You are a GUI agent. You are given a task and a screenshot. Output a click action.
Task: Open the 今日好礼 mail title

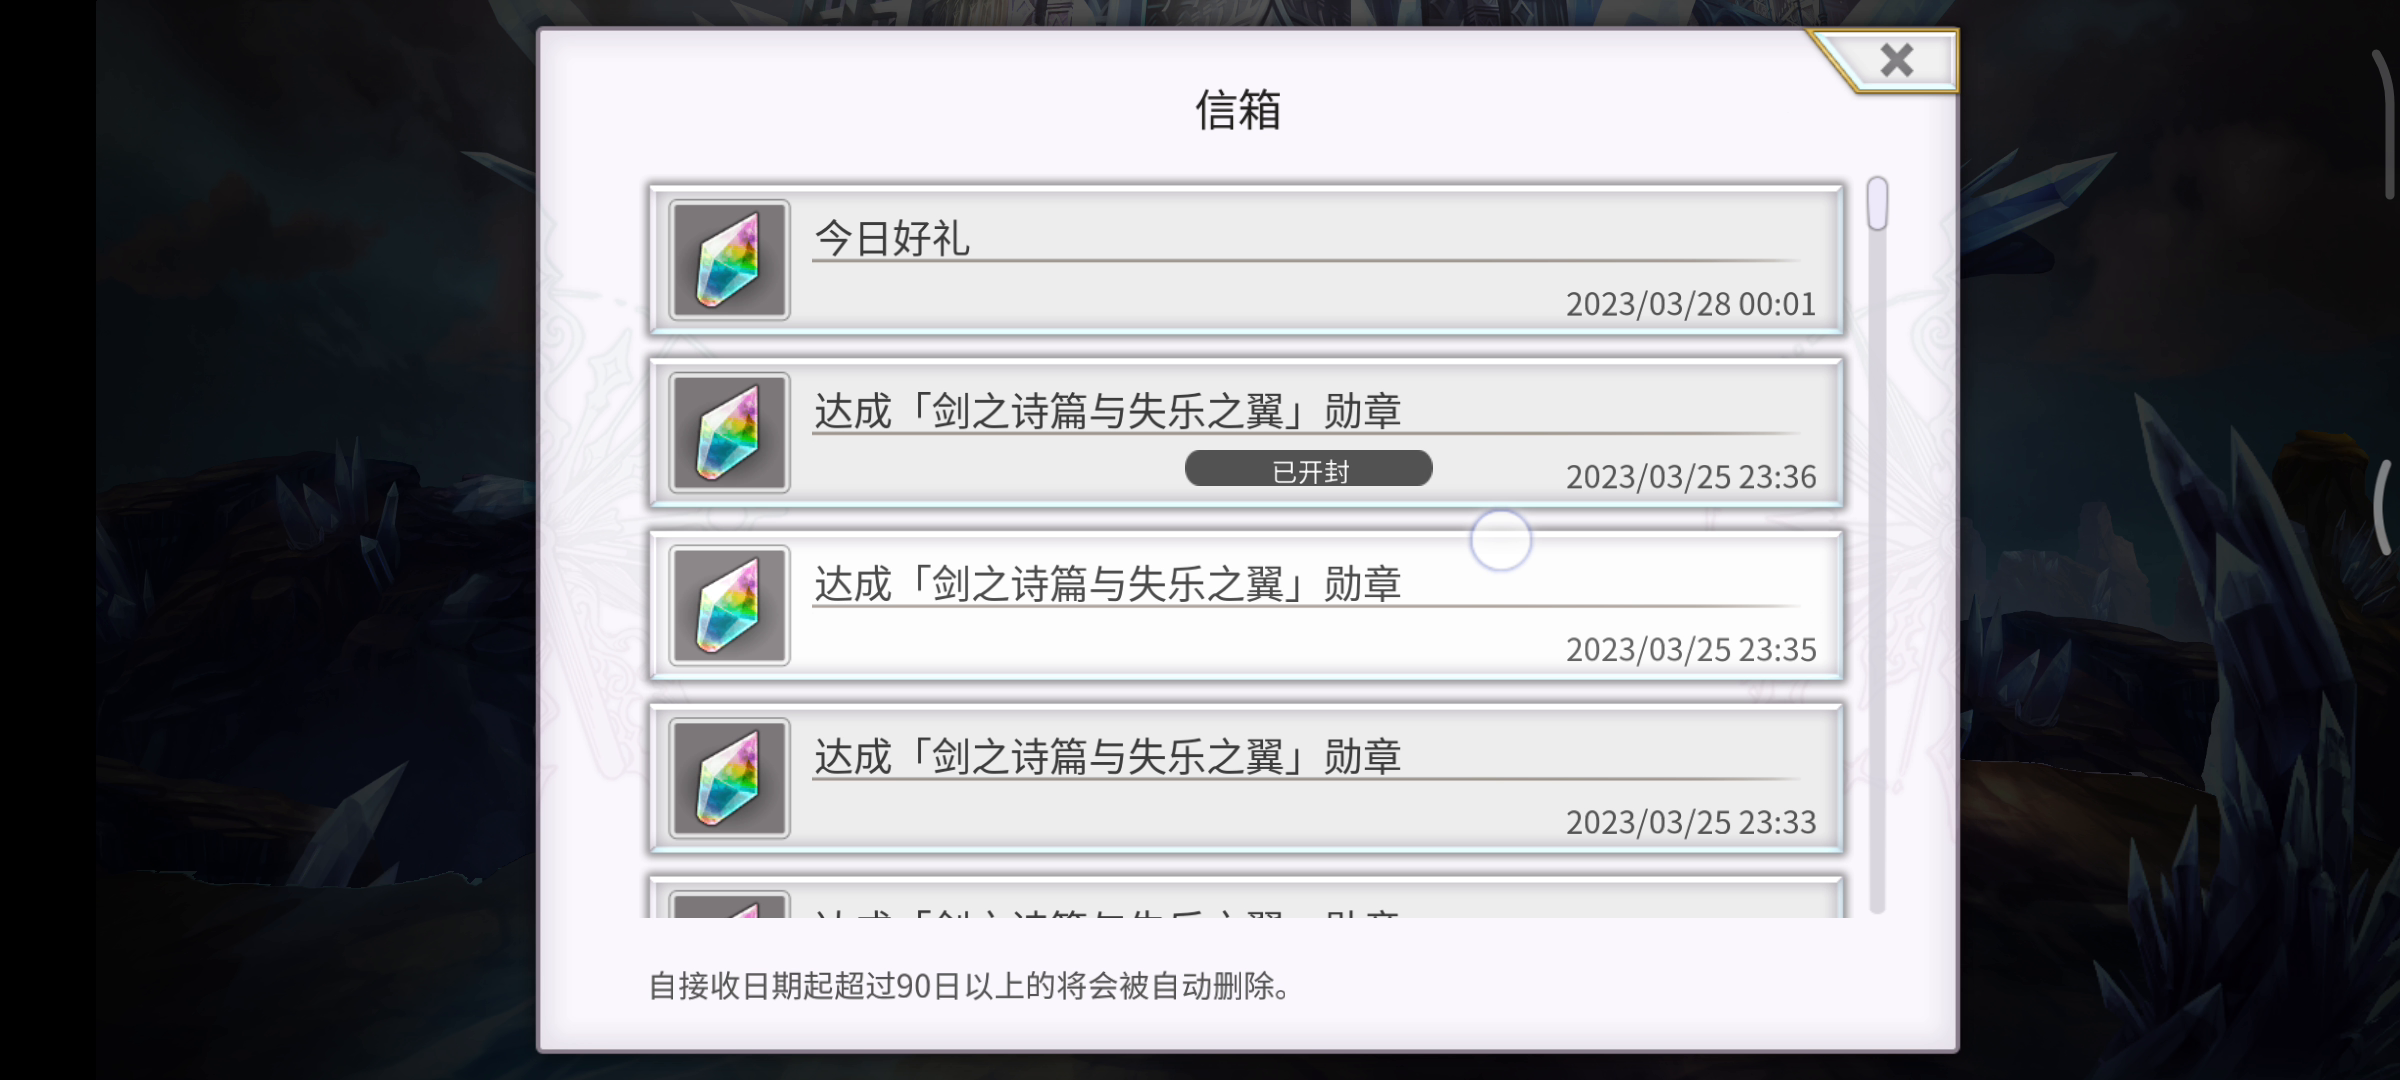click(x=892, y=238)
